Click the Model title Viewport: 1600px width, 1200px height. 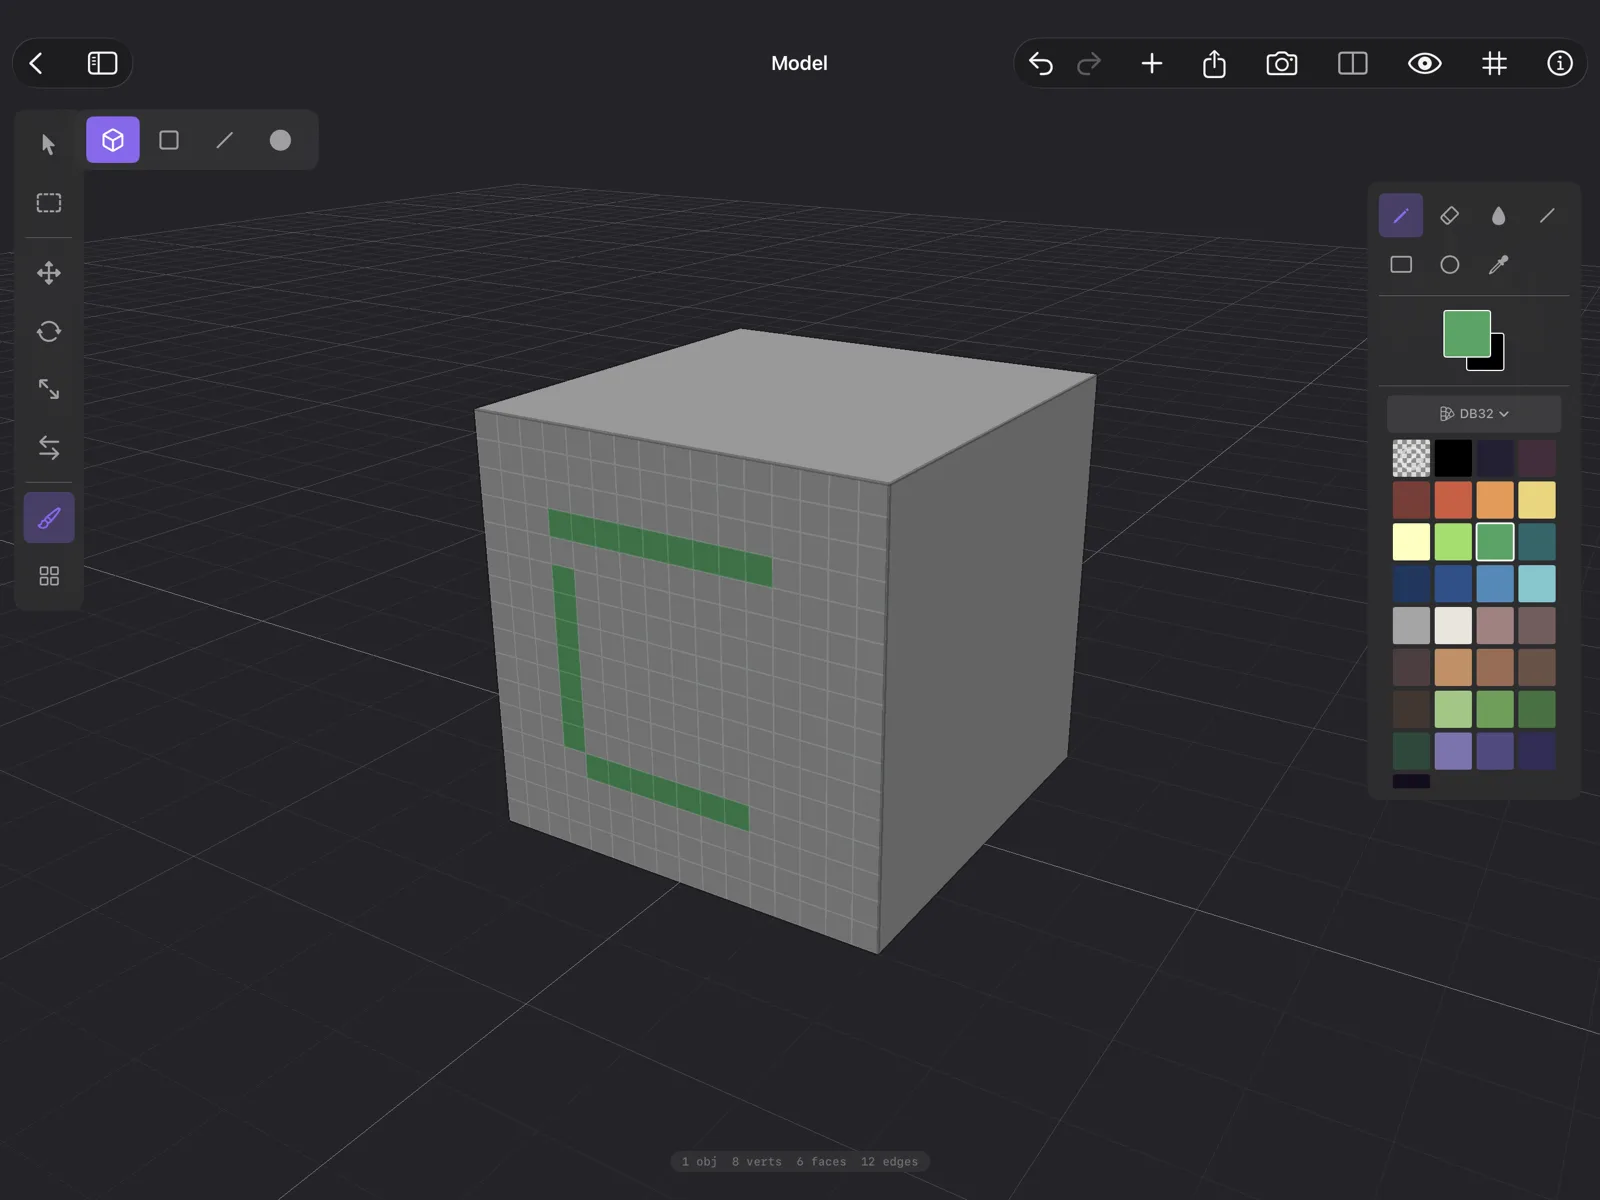pos(799,63)
